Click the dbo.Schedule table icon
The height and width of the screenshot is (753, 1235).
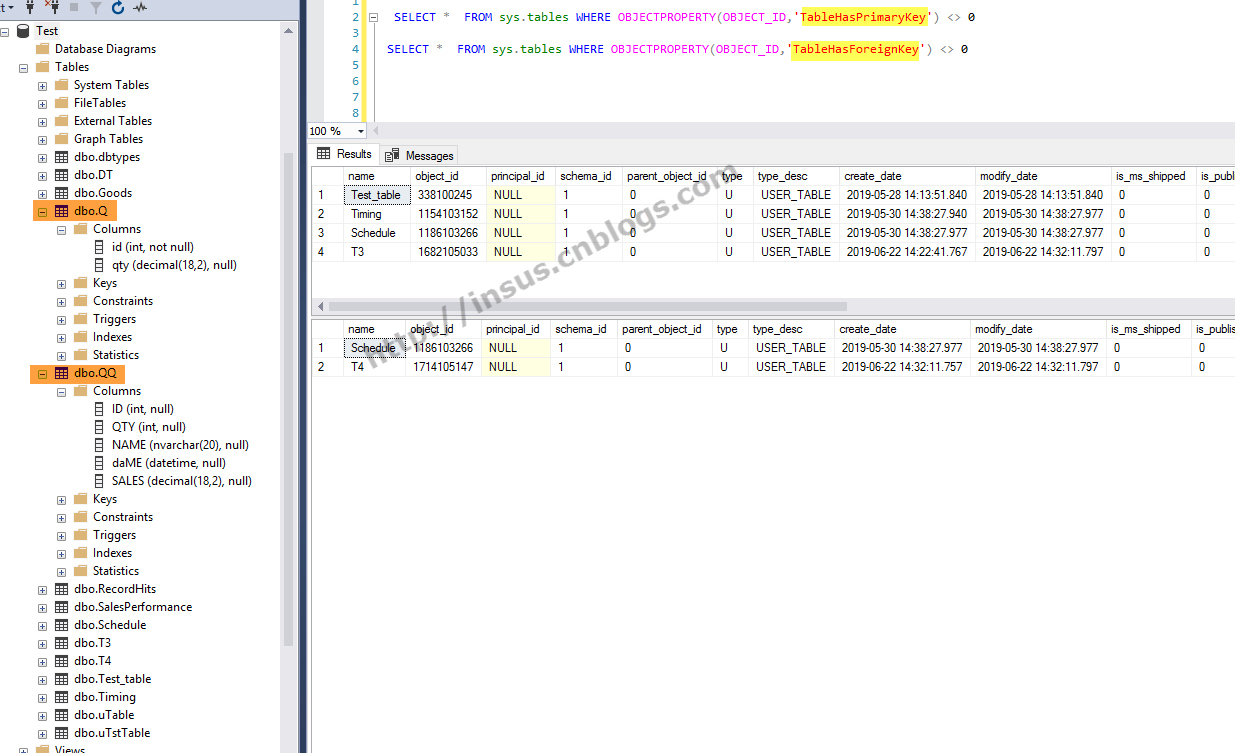[62, 625]
